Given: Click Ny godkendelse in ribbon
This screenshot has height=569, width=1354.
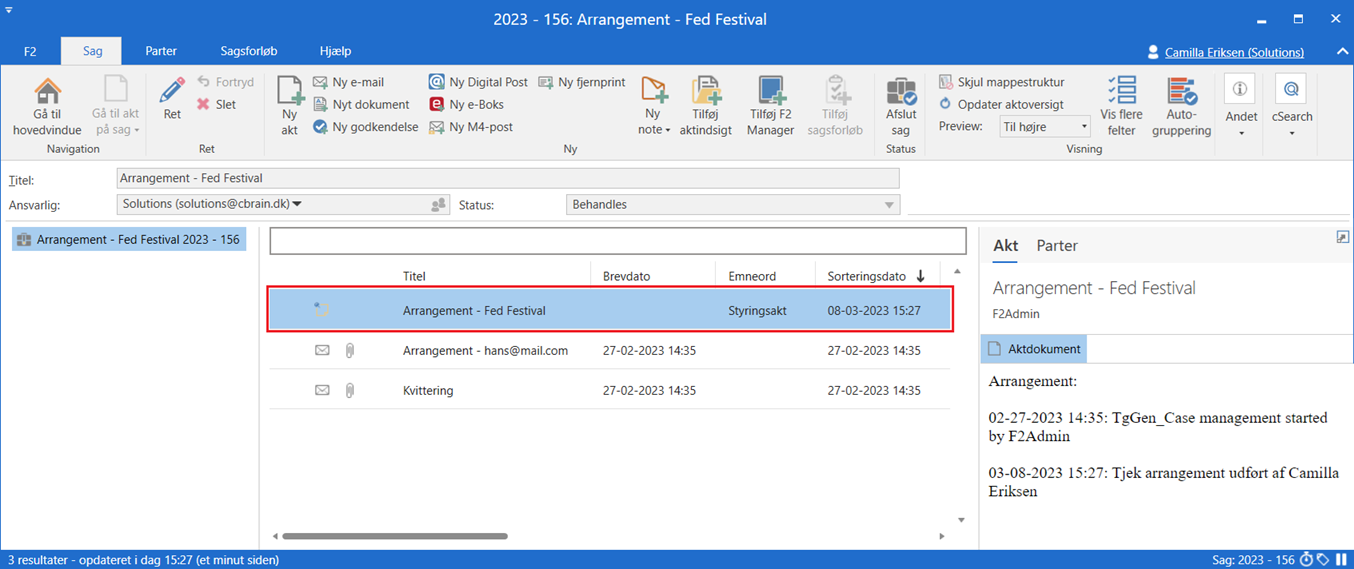Looking at the screenshot, I should pyautogui.click(x=365, y=127).
